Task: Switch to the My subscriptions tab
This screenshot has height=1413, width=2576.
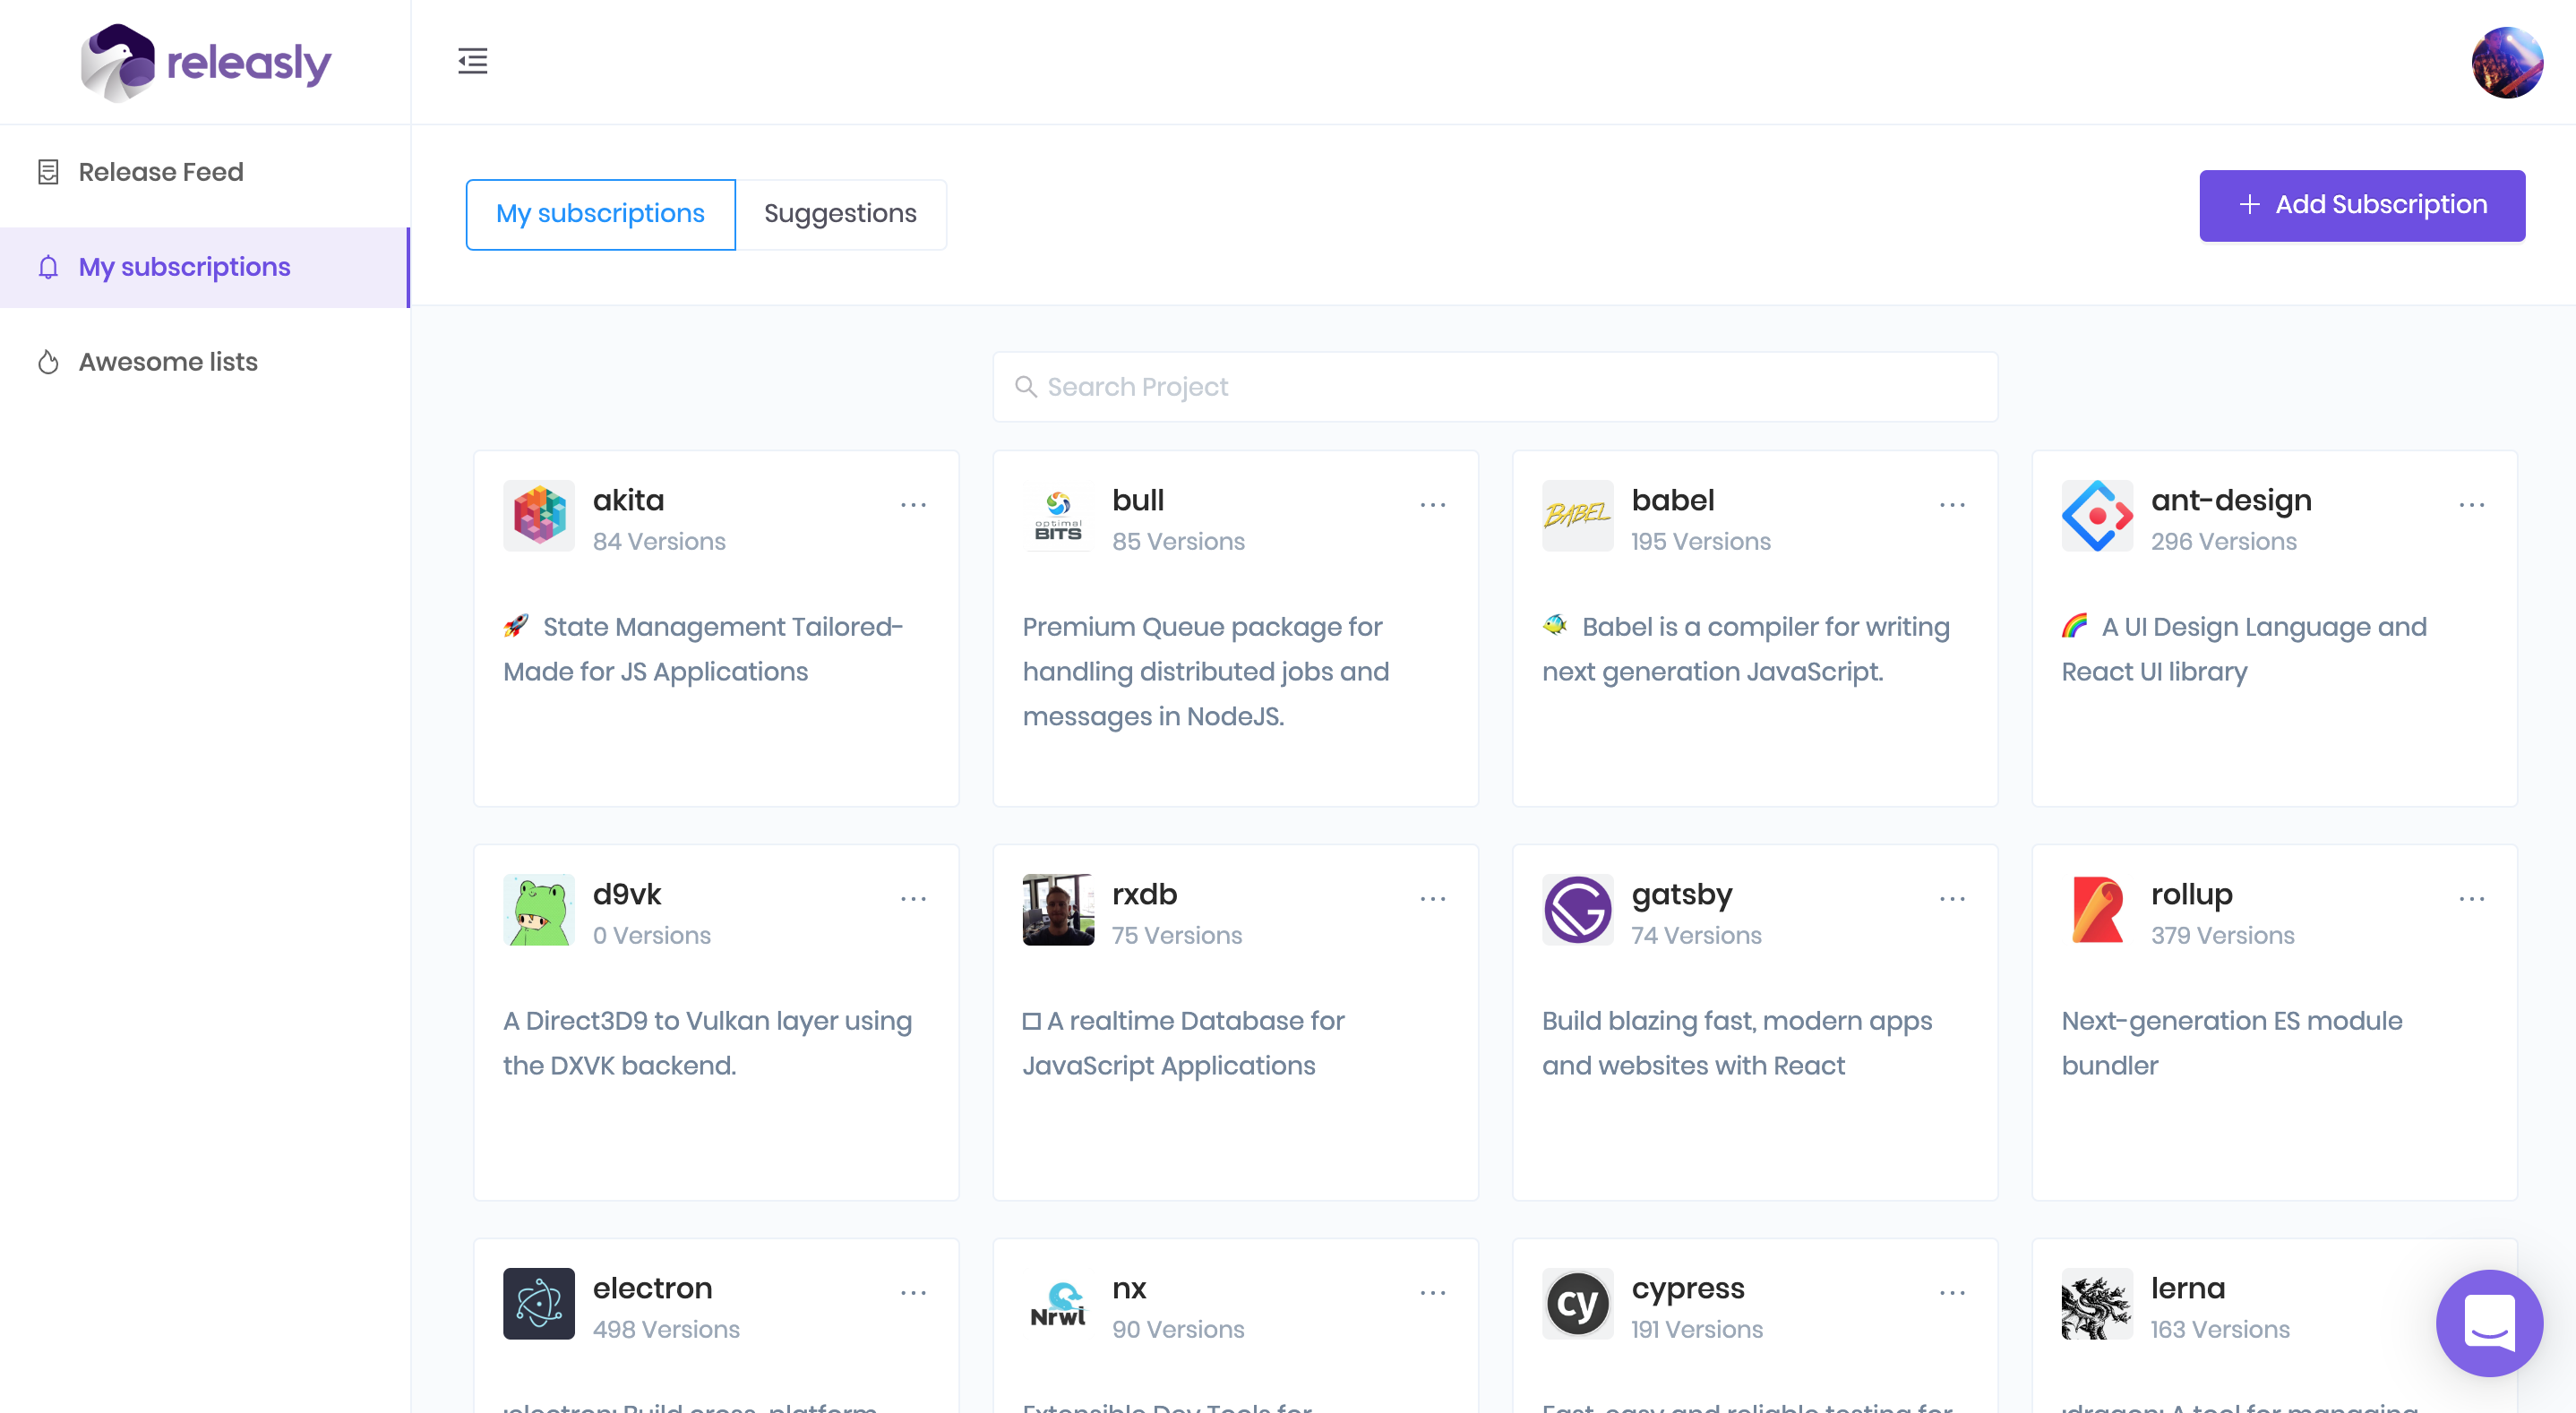Action: pos(600,214)
